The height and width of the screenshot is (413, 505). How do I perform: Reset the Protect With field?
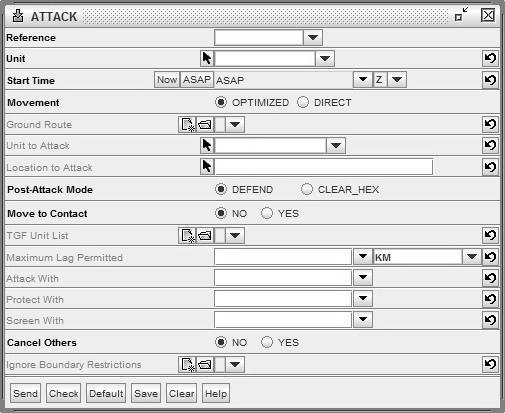coord(490,299)
